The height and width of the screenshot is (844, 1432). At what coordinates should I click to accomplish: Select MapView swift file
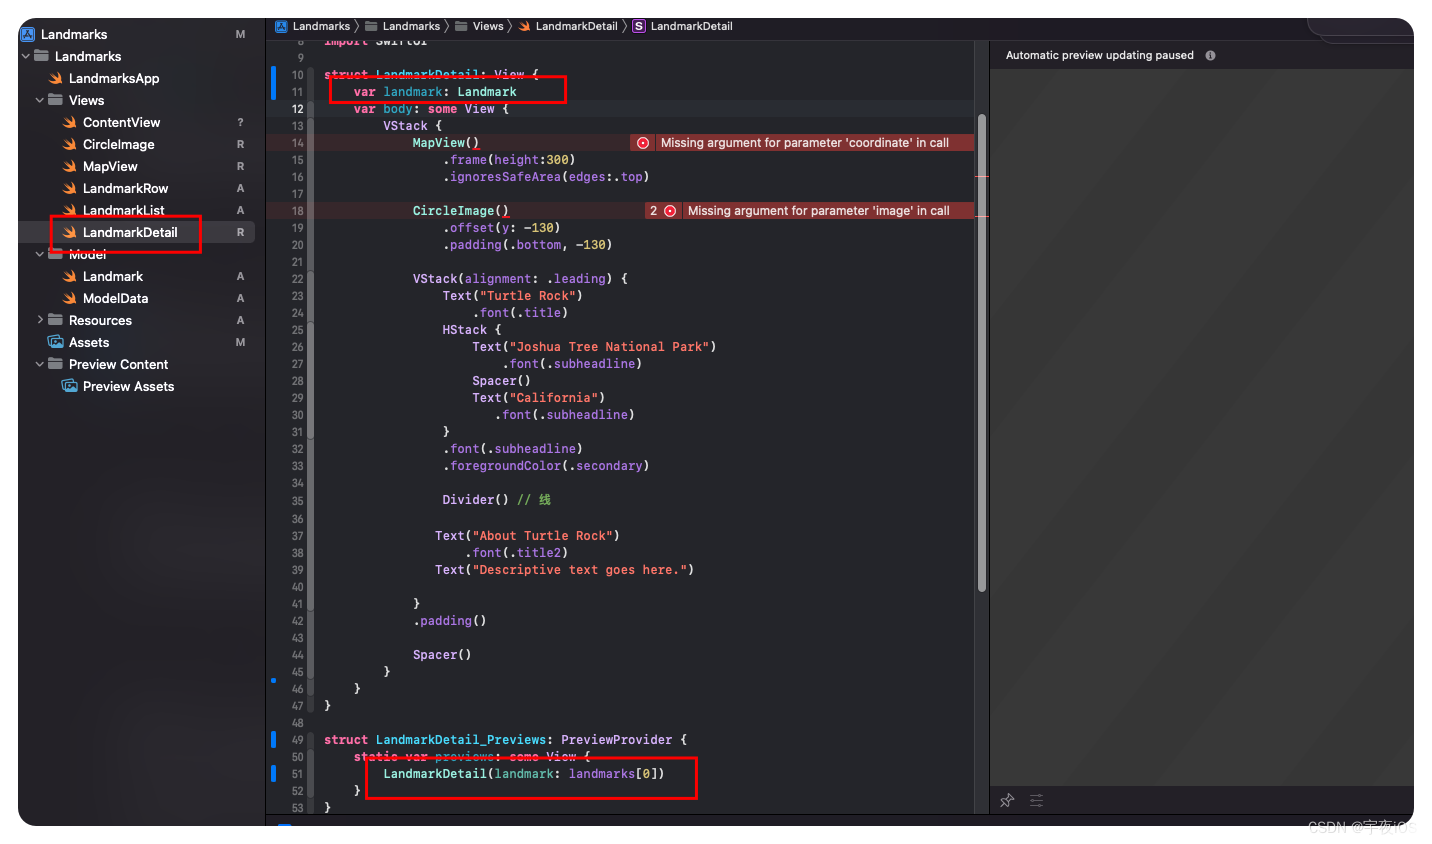110,166
